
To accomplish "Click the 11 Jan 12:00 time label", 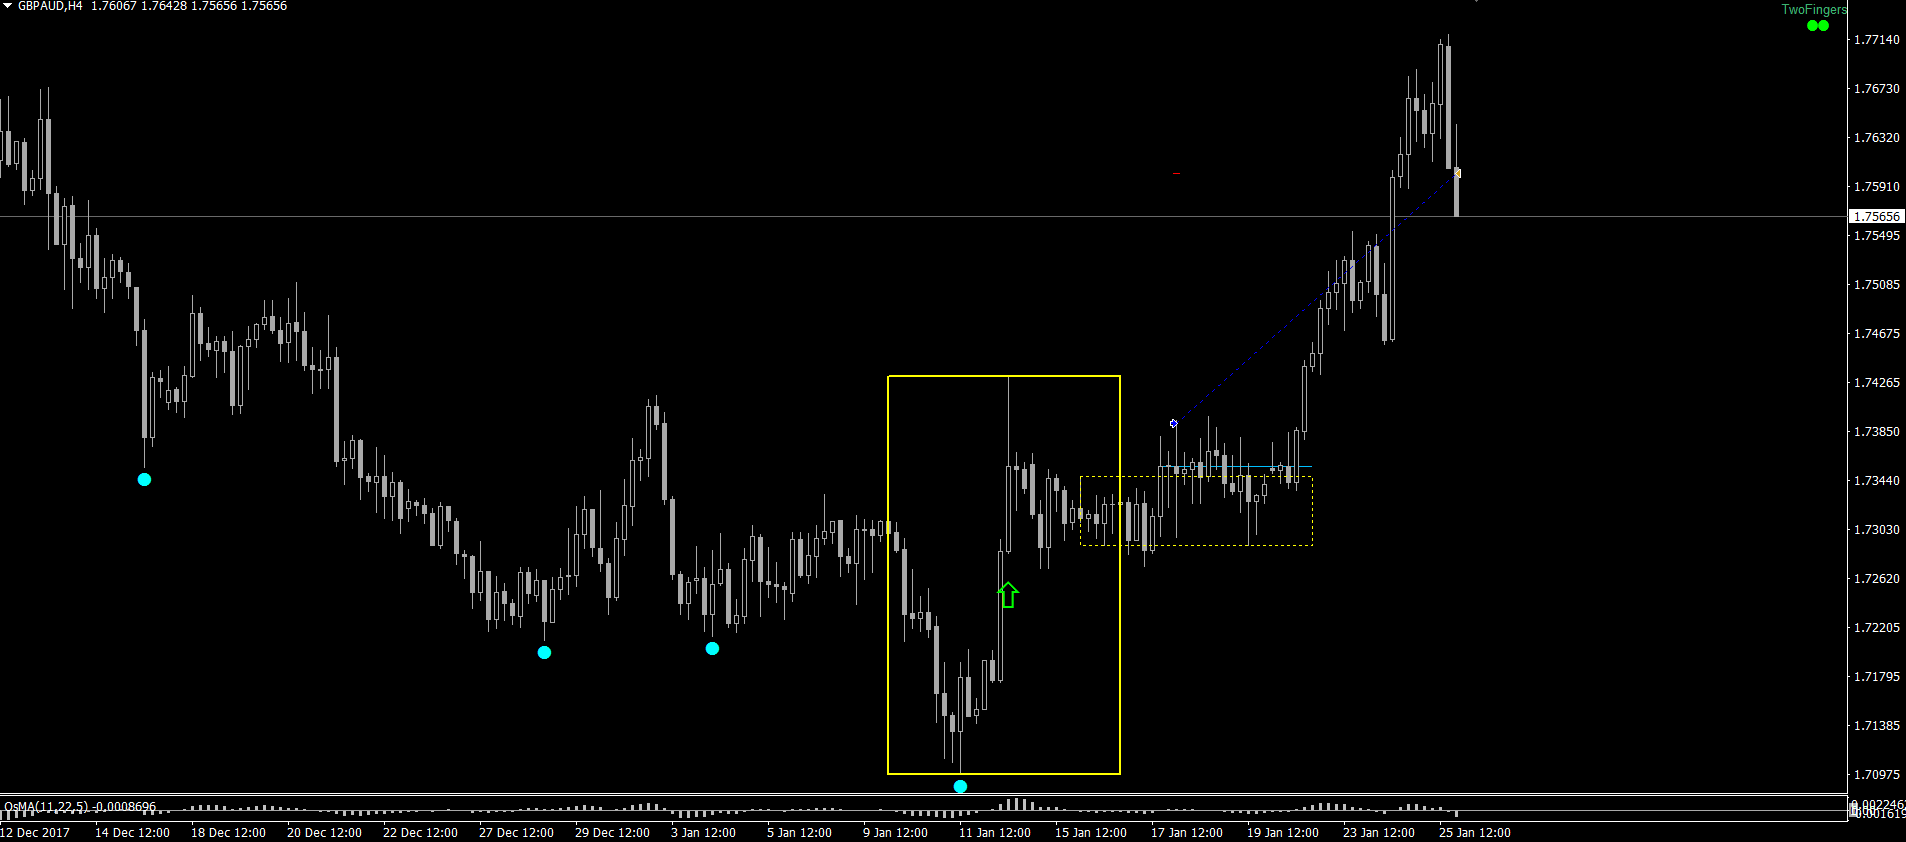I will (x=995, y=833).
